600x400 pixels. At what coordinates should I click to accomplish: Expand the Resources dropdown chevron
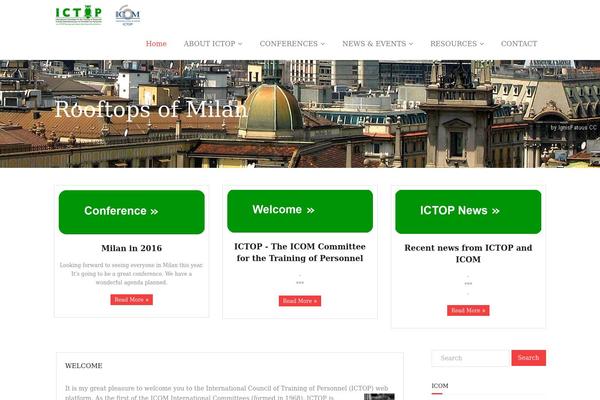coord(482,44)
